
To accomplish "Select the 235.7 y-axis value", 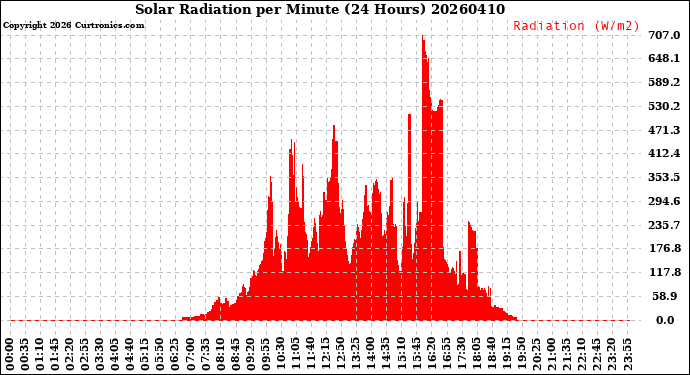I will coord(664,225).
